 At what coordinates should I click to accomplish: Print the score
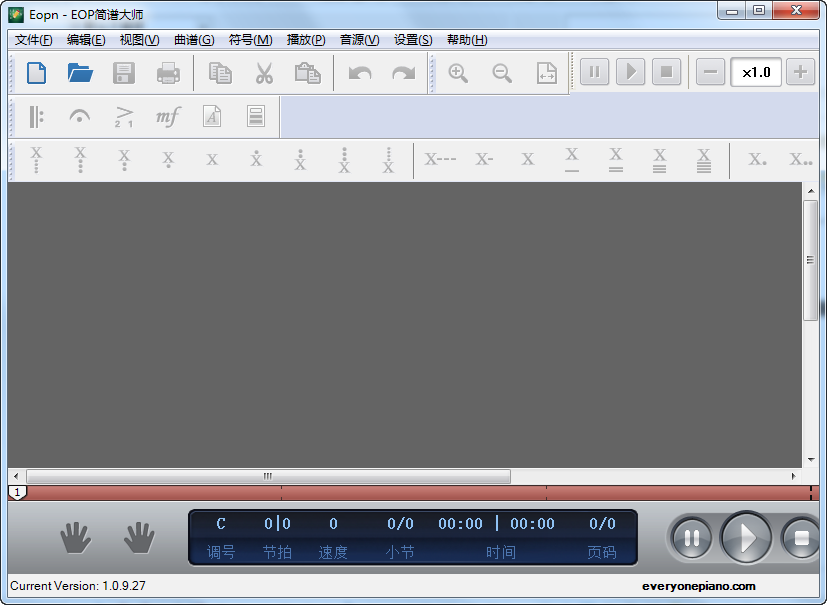coord(166,72)
